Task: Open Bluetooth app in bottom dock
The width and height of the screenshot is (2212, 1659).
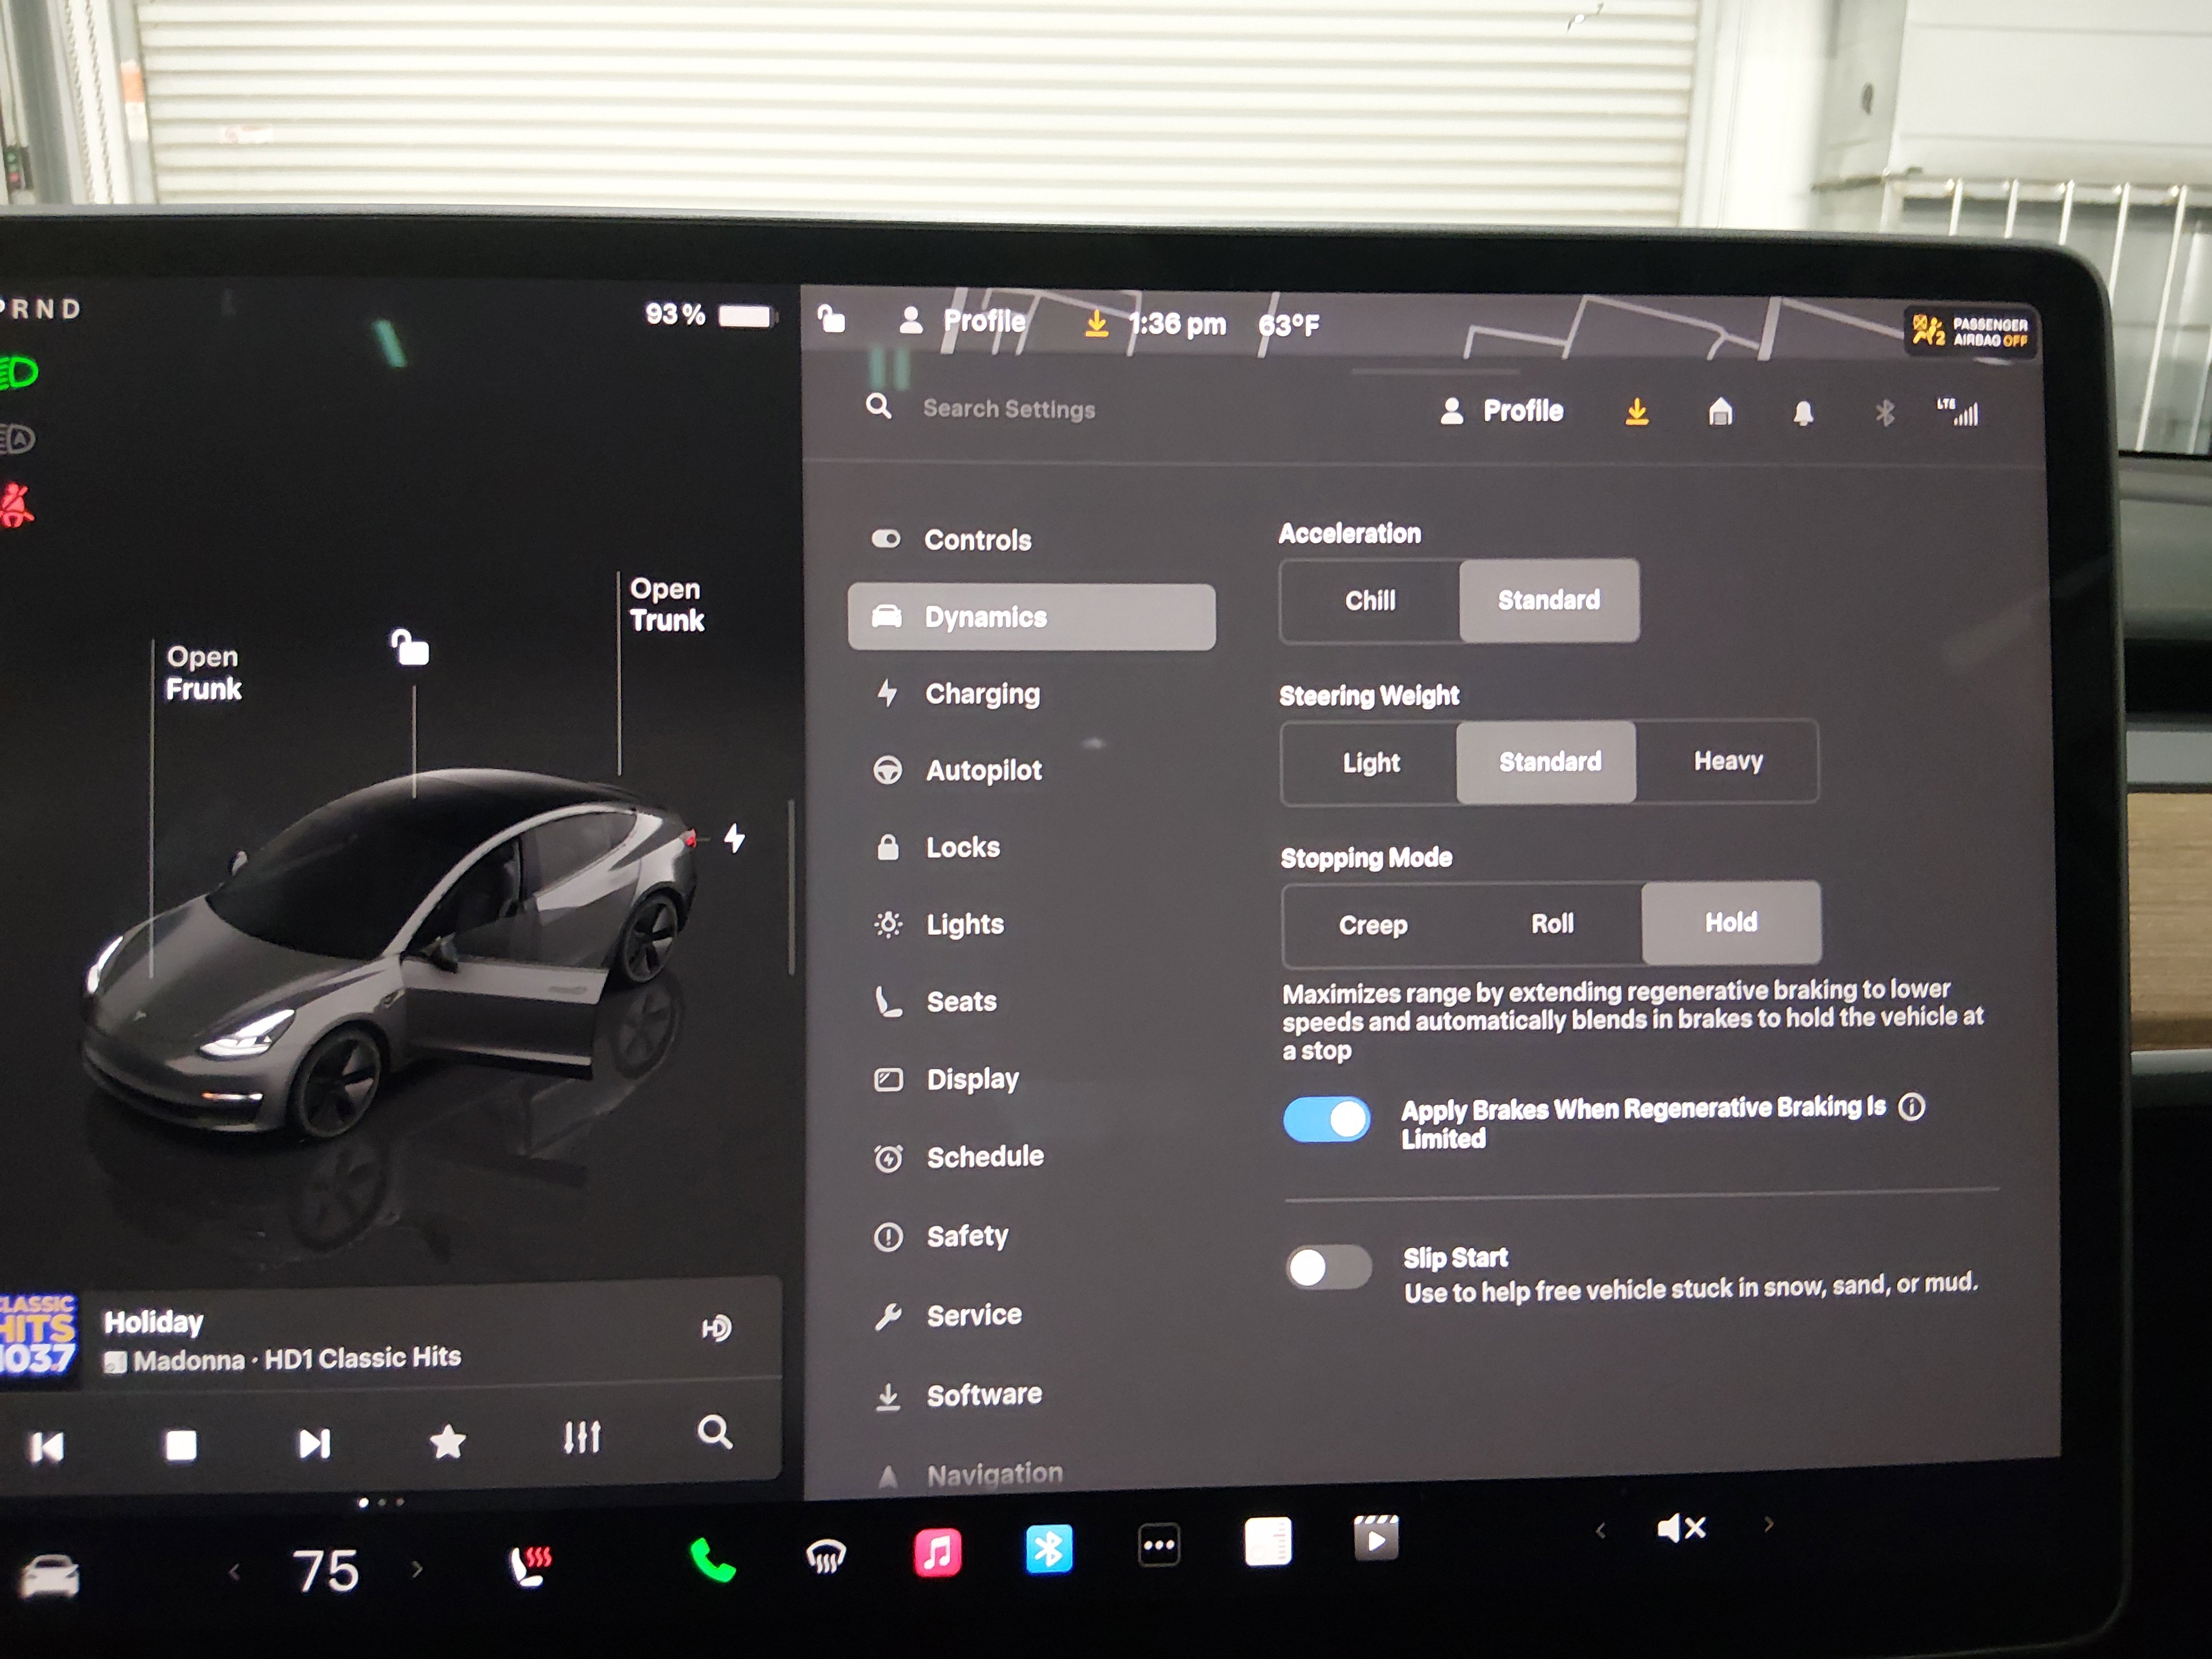Action: click(1048, 1549)
